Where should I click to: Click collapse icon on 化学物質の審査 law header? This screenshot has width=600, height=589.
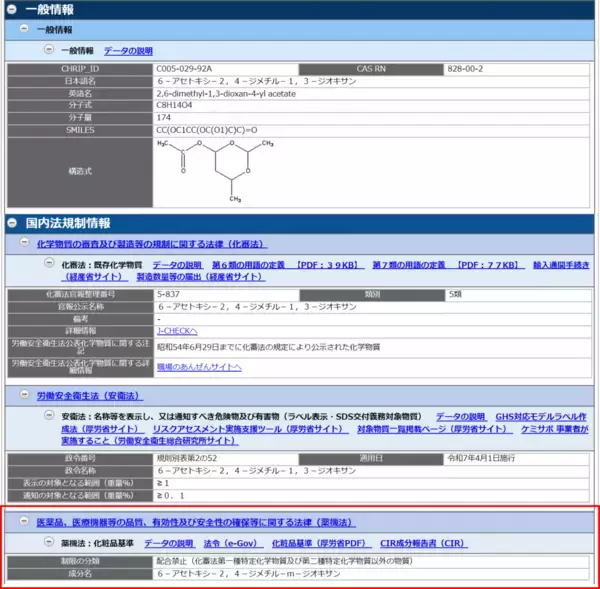pyautogui.click(x=25, y=243)
